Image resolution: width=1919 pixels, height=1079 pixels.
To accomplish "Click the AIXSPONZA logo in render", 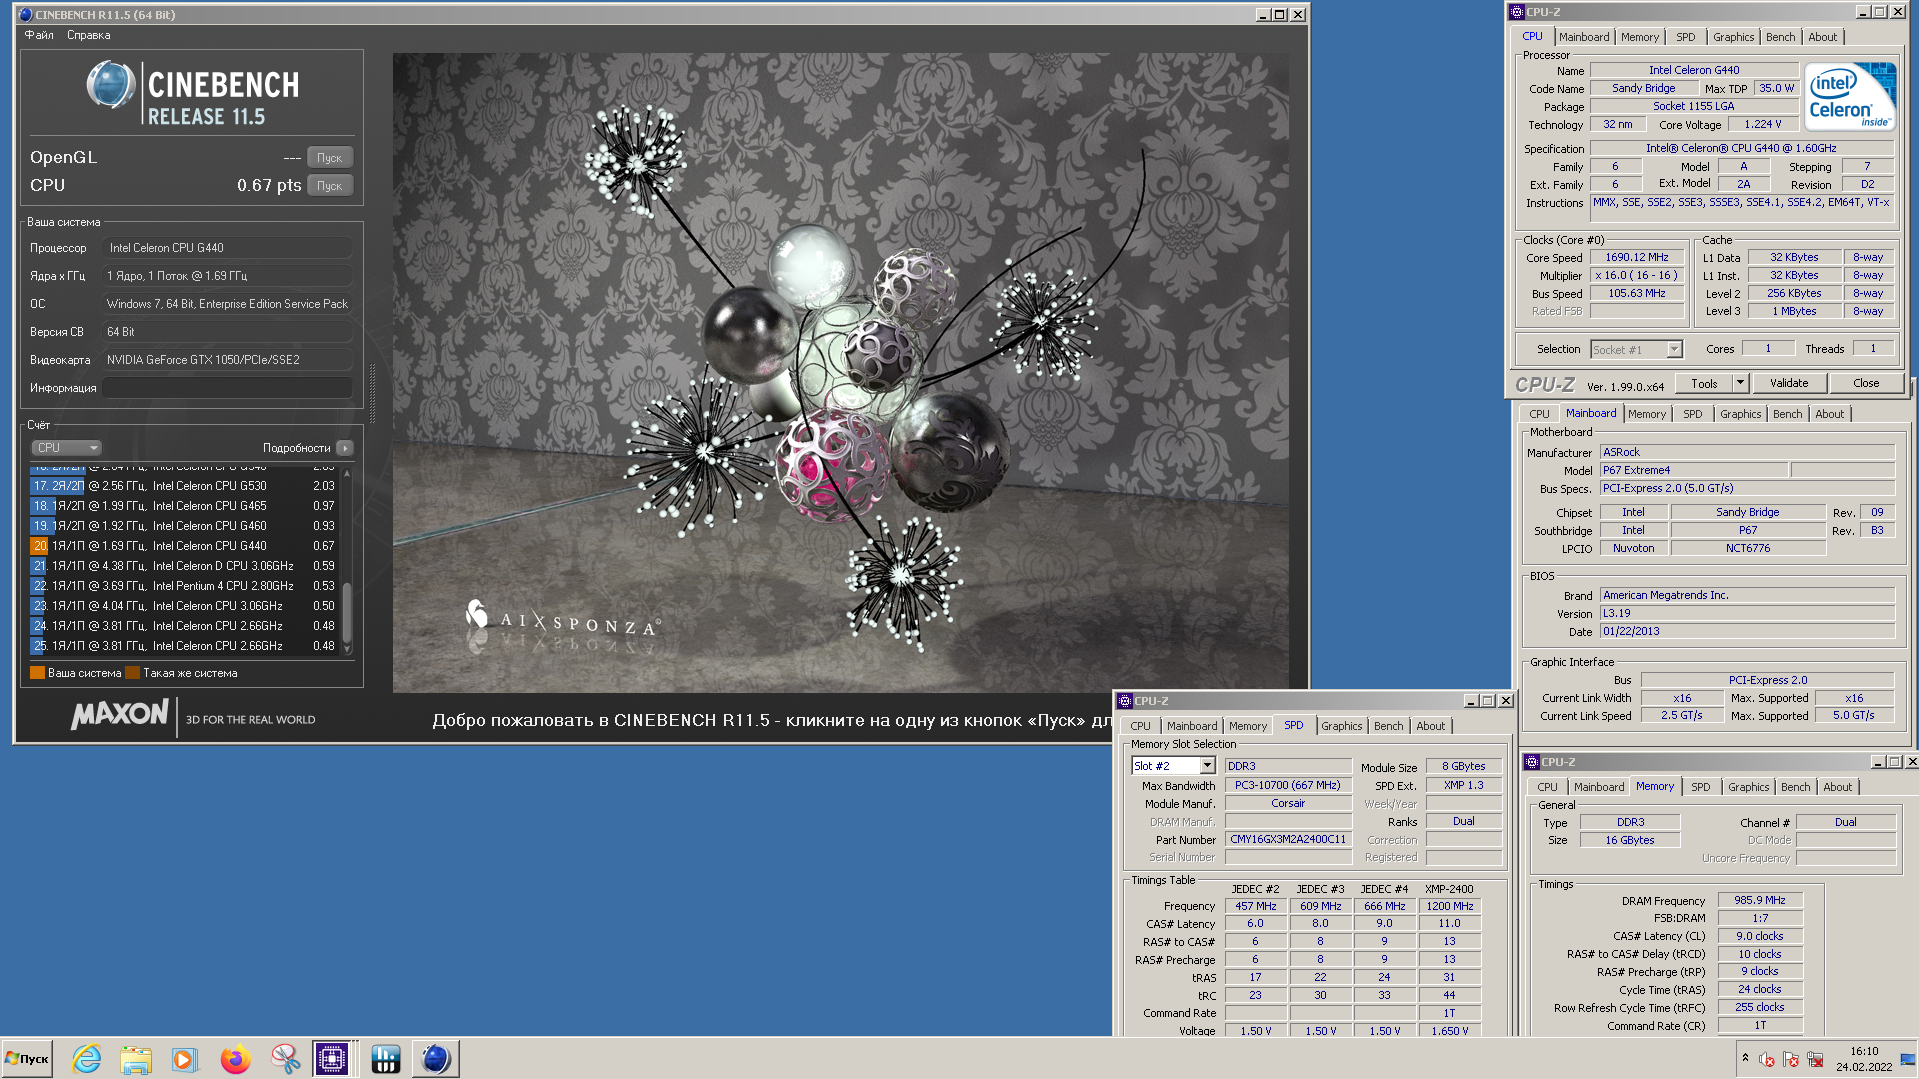I will [562, 619].
